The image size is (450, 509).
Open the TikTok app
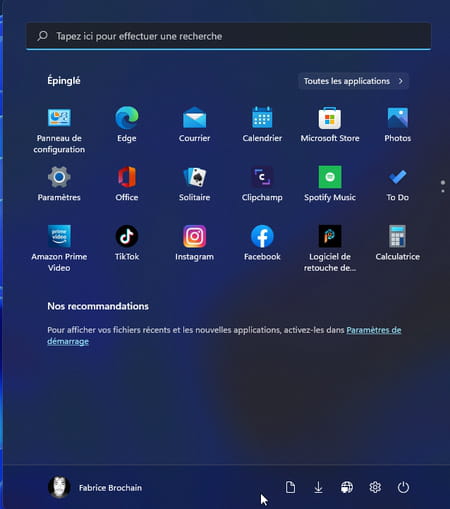127,243
